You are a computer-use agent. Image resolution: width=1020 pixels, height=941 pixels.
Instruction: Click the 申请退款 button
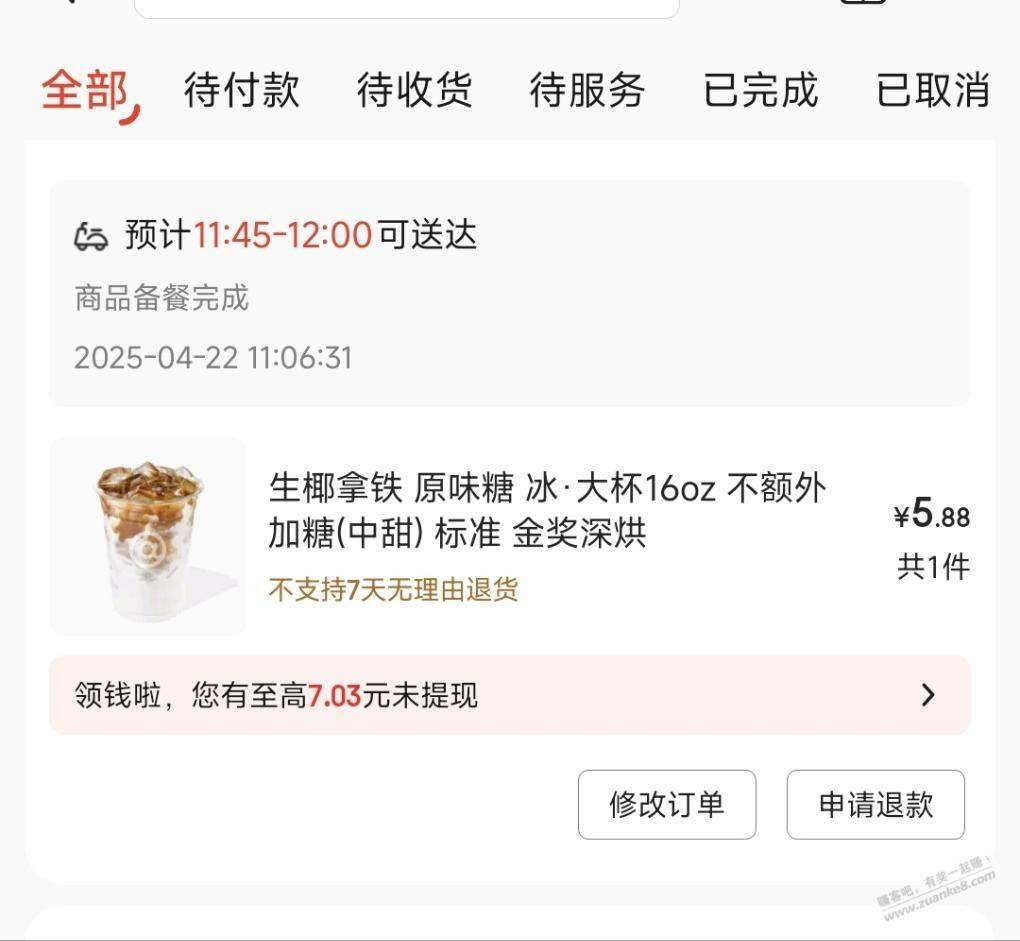click(876, 804)
